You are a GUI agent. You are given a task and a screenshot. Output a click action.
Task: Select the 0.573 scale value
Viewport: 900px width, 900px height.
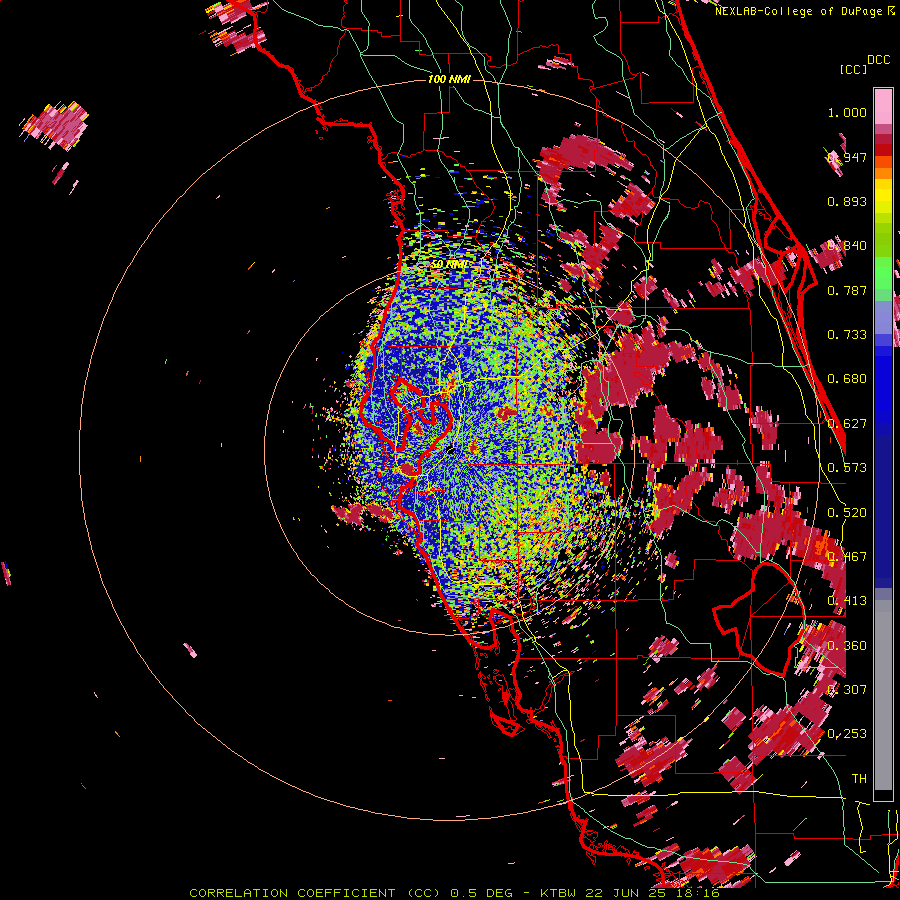[847, 468]
